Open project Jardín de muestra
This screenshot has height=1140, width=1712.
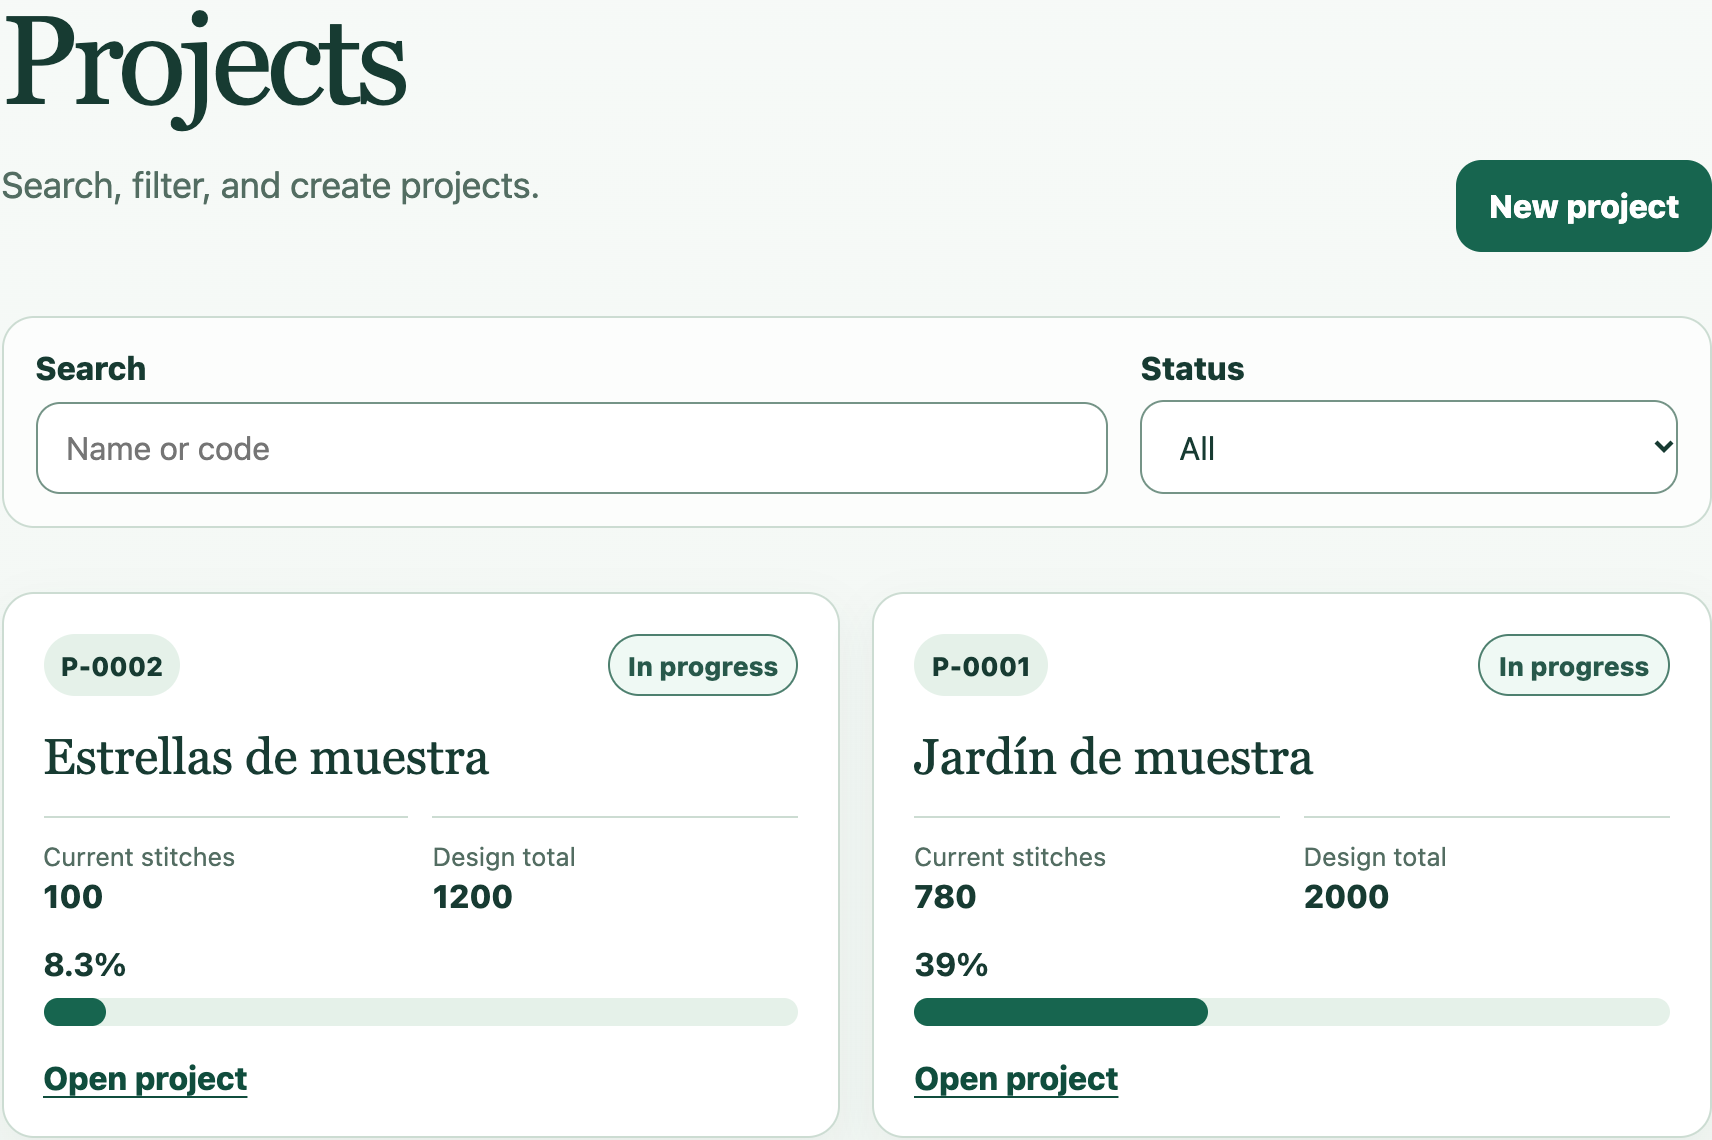point(1016,1079)
